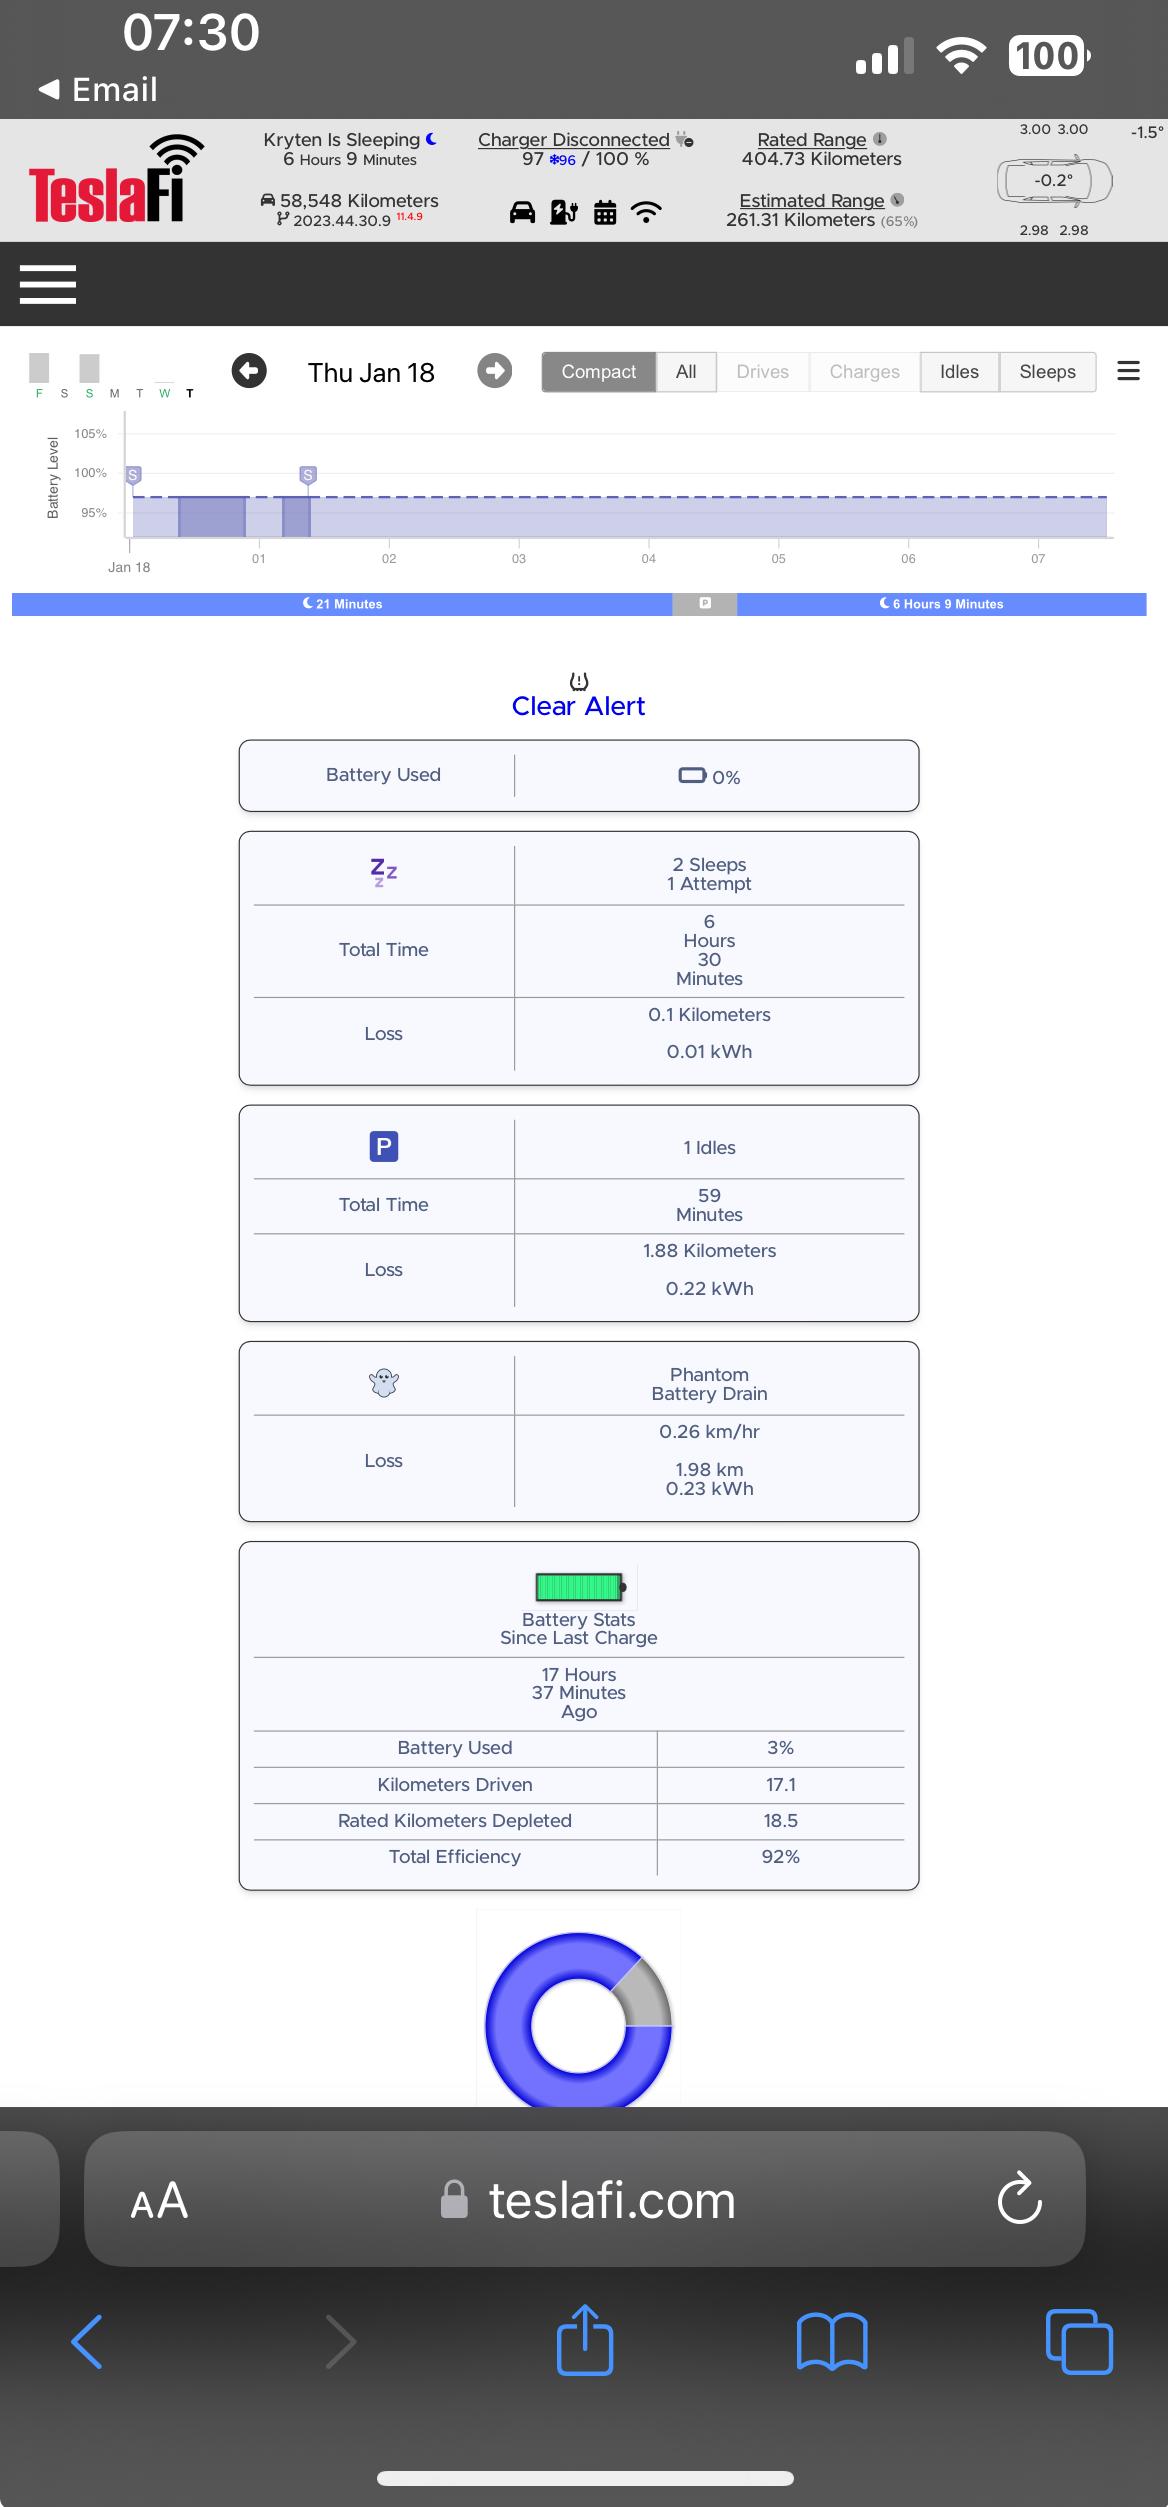1168x2507 pixels.
Task: Go to previous day with left arrow
Action: 249,371
